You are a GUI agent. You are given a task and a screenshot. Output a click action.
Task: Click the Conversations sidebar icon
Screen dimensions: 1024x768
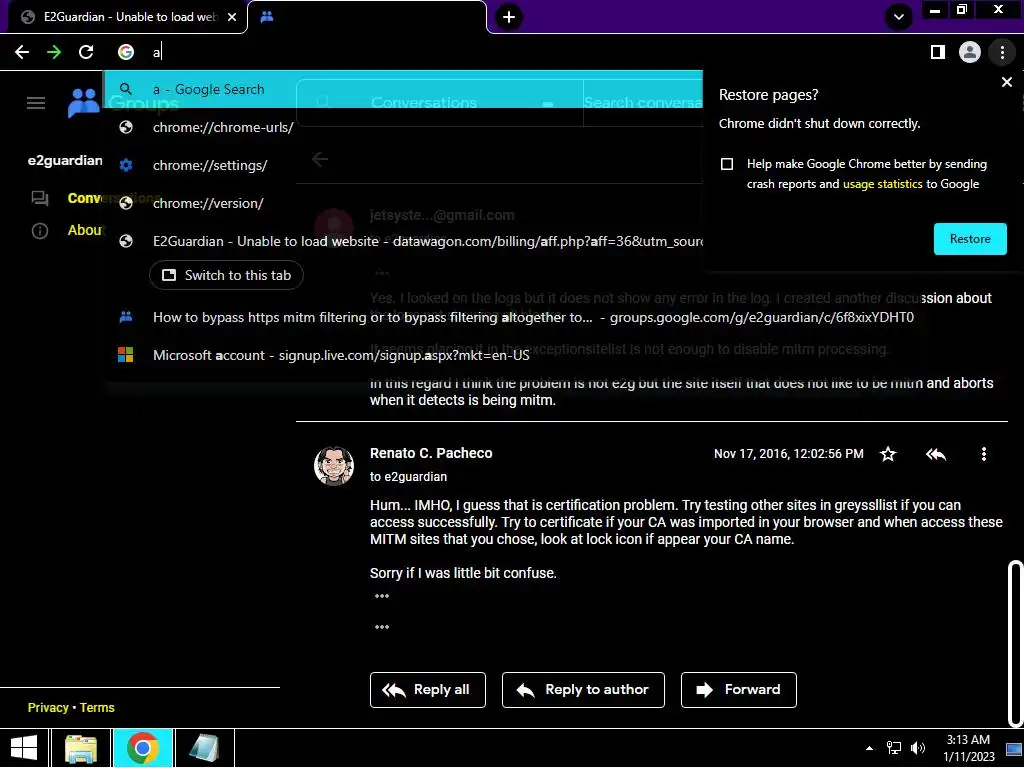pos(40,198)
